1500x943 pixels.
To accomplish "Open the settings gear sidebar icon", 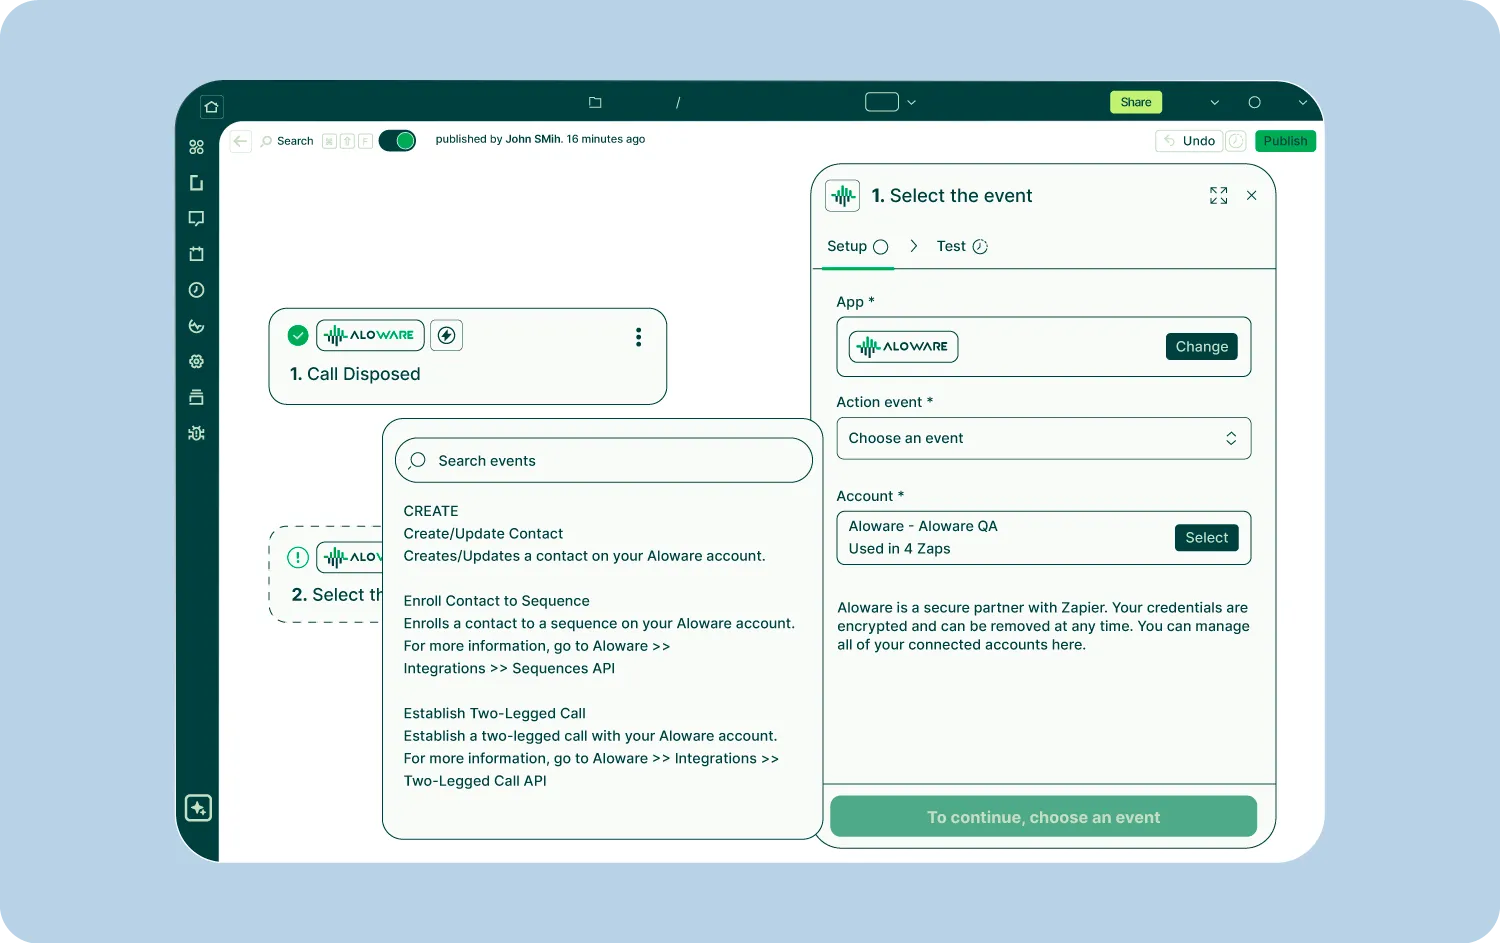I will coord(197,361).
